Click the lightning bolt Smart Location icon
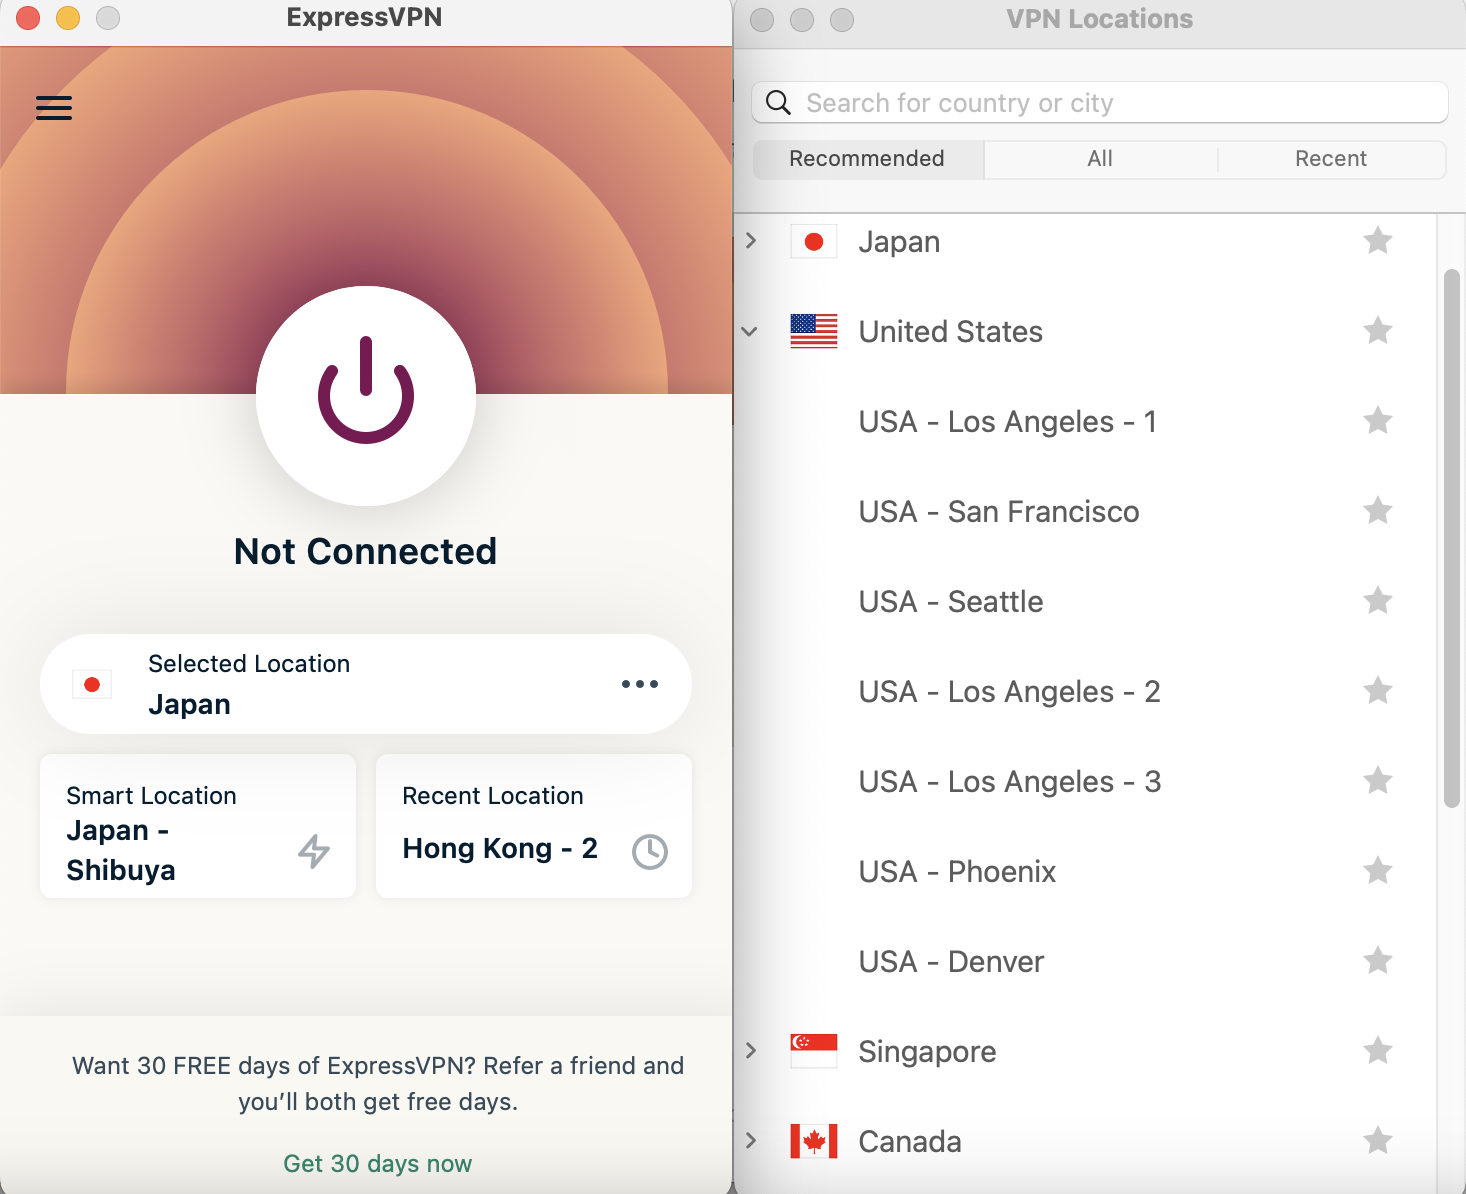 (314, 851)
